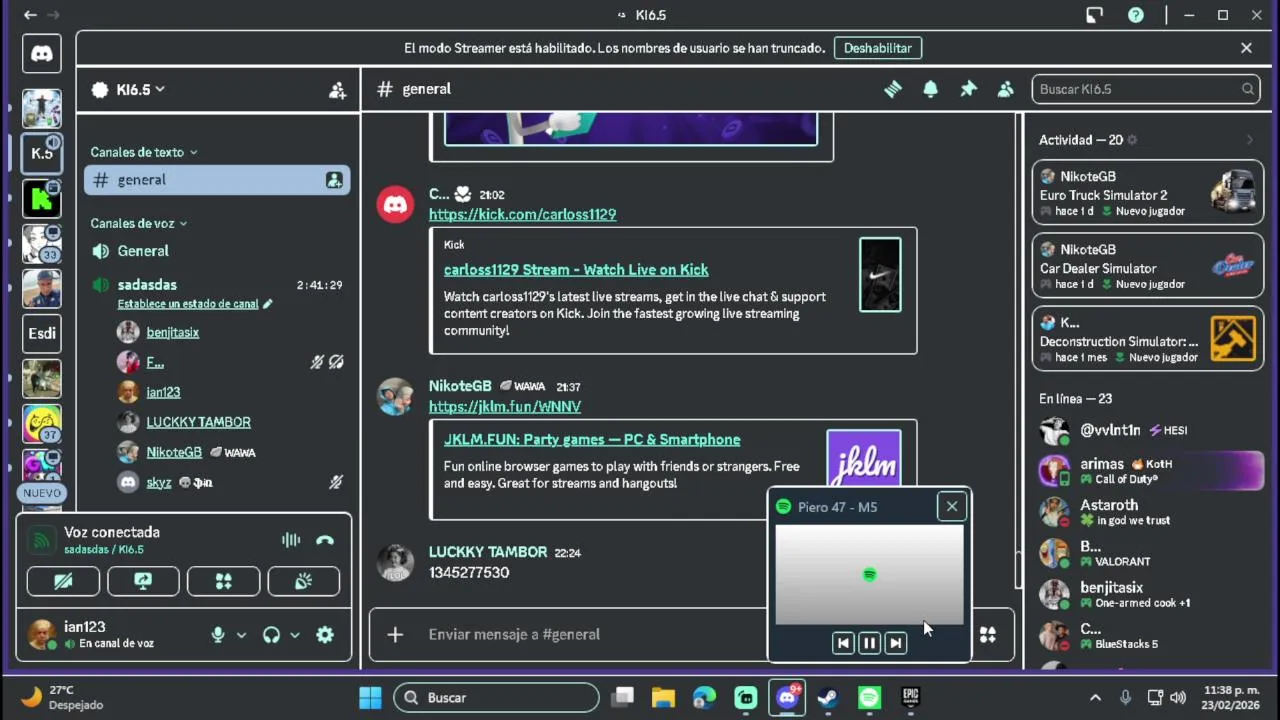Open Spotify from Windows taskbar
This screenshot has width=1280, height=720.
pyautogui.click(x=869, y=698)
